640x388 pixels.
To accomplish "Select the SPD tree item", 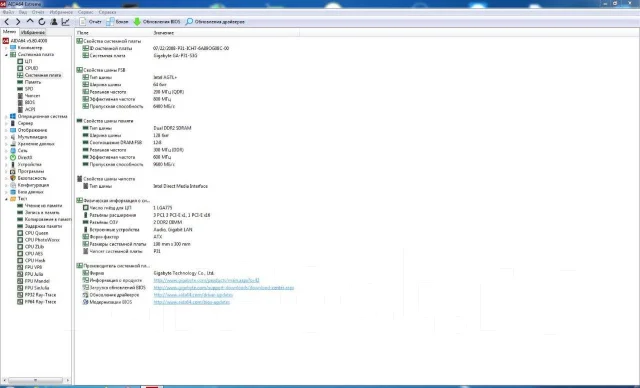I will [x=29, y=89].
